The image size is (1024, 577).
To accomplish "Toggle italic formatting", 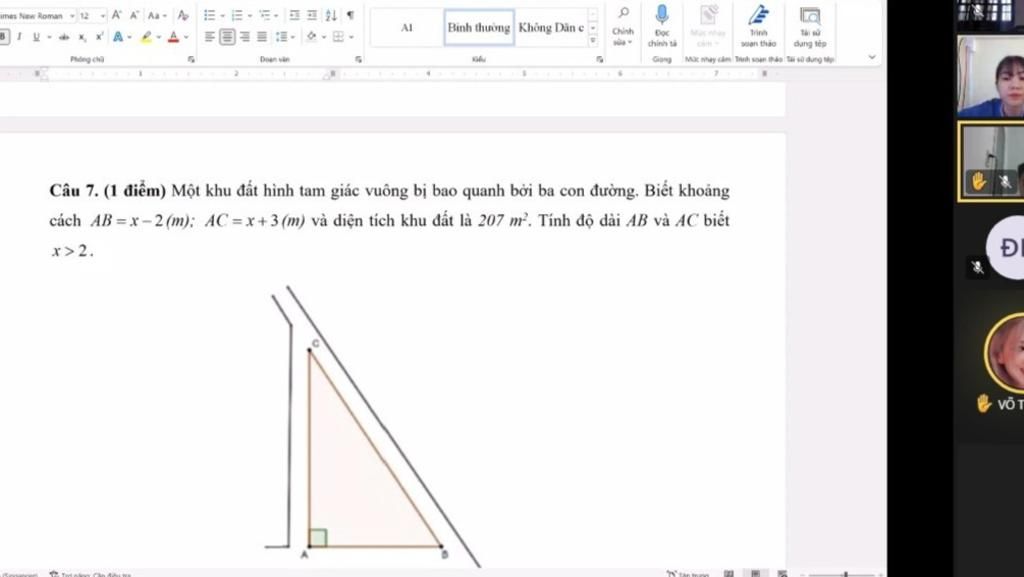I will point(19,37).
